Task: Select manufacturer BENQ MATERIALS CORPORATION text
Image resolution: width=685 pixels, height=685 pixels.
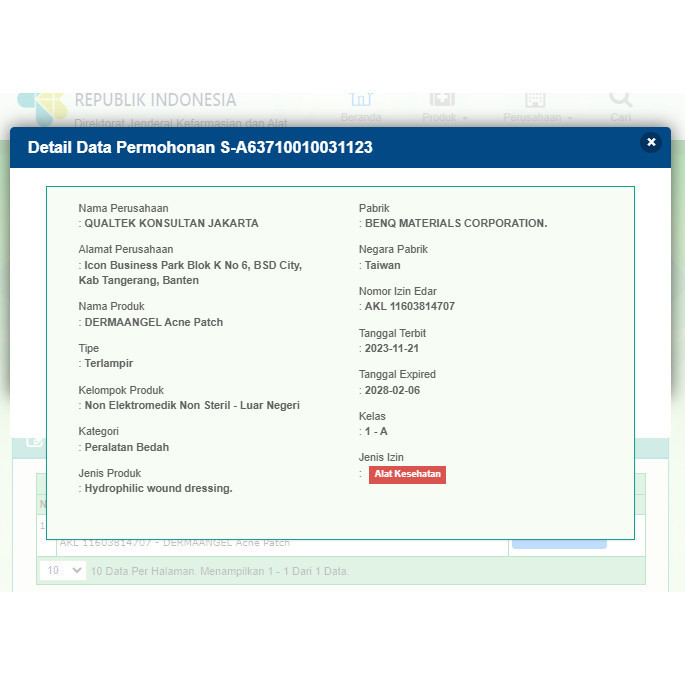Action: click(456, 223)
